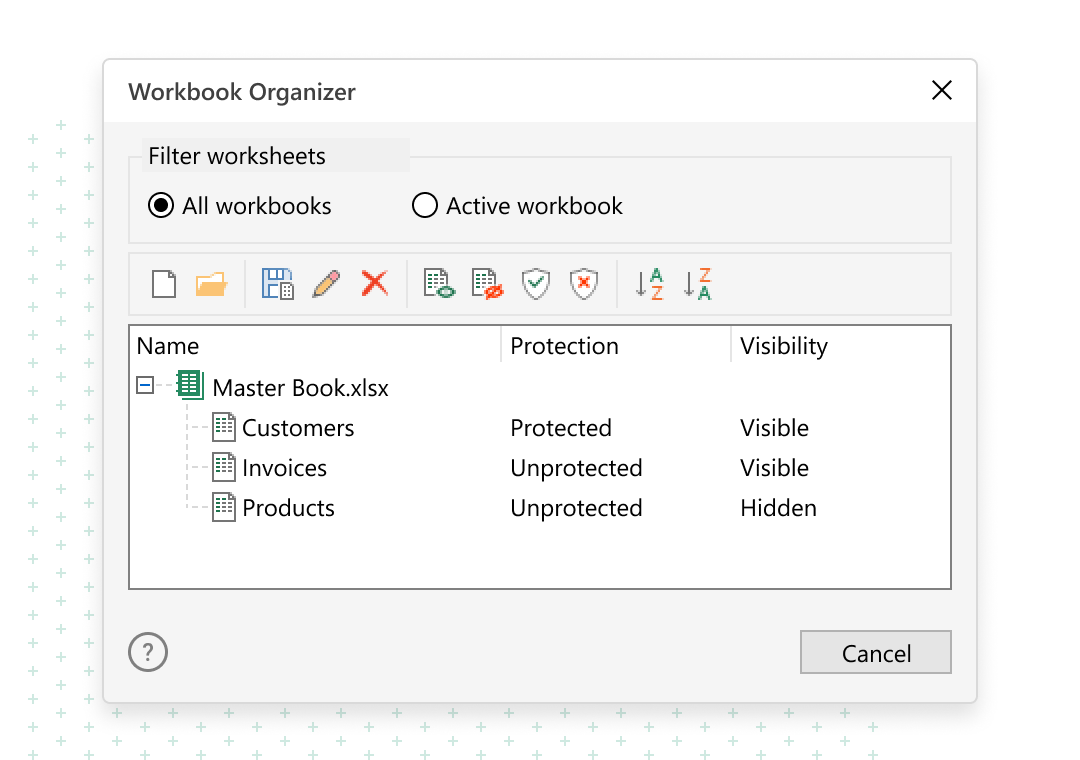This screenshot has width=1080, height=760.
Task: Open an existing workbook via the folder icon
Action: [x=213, y=283]
